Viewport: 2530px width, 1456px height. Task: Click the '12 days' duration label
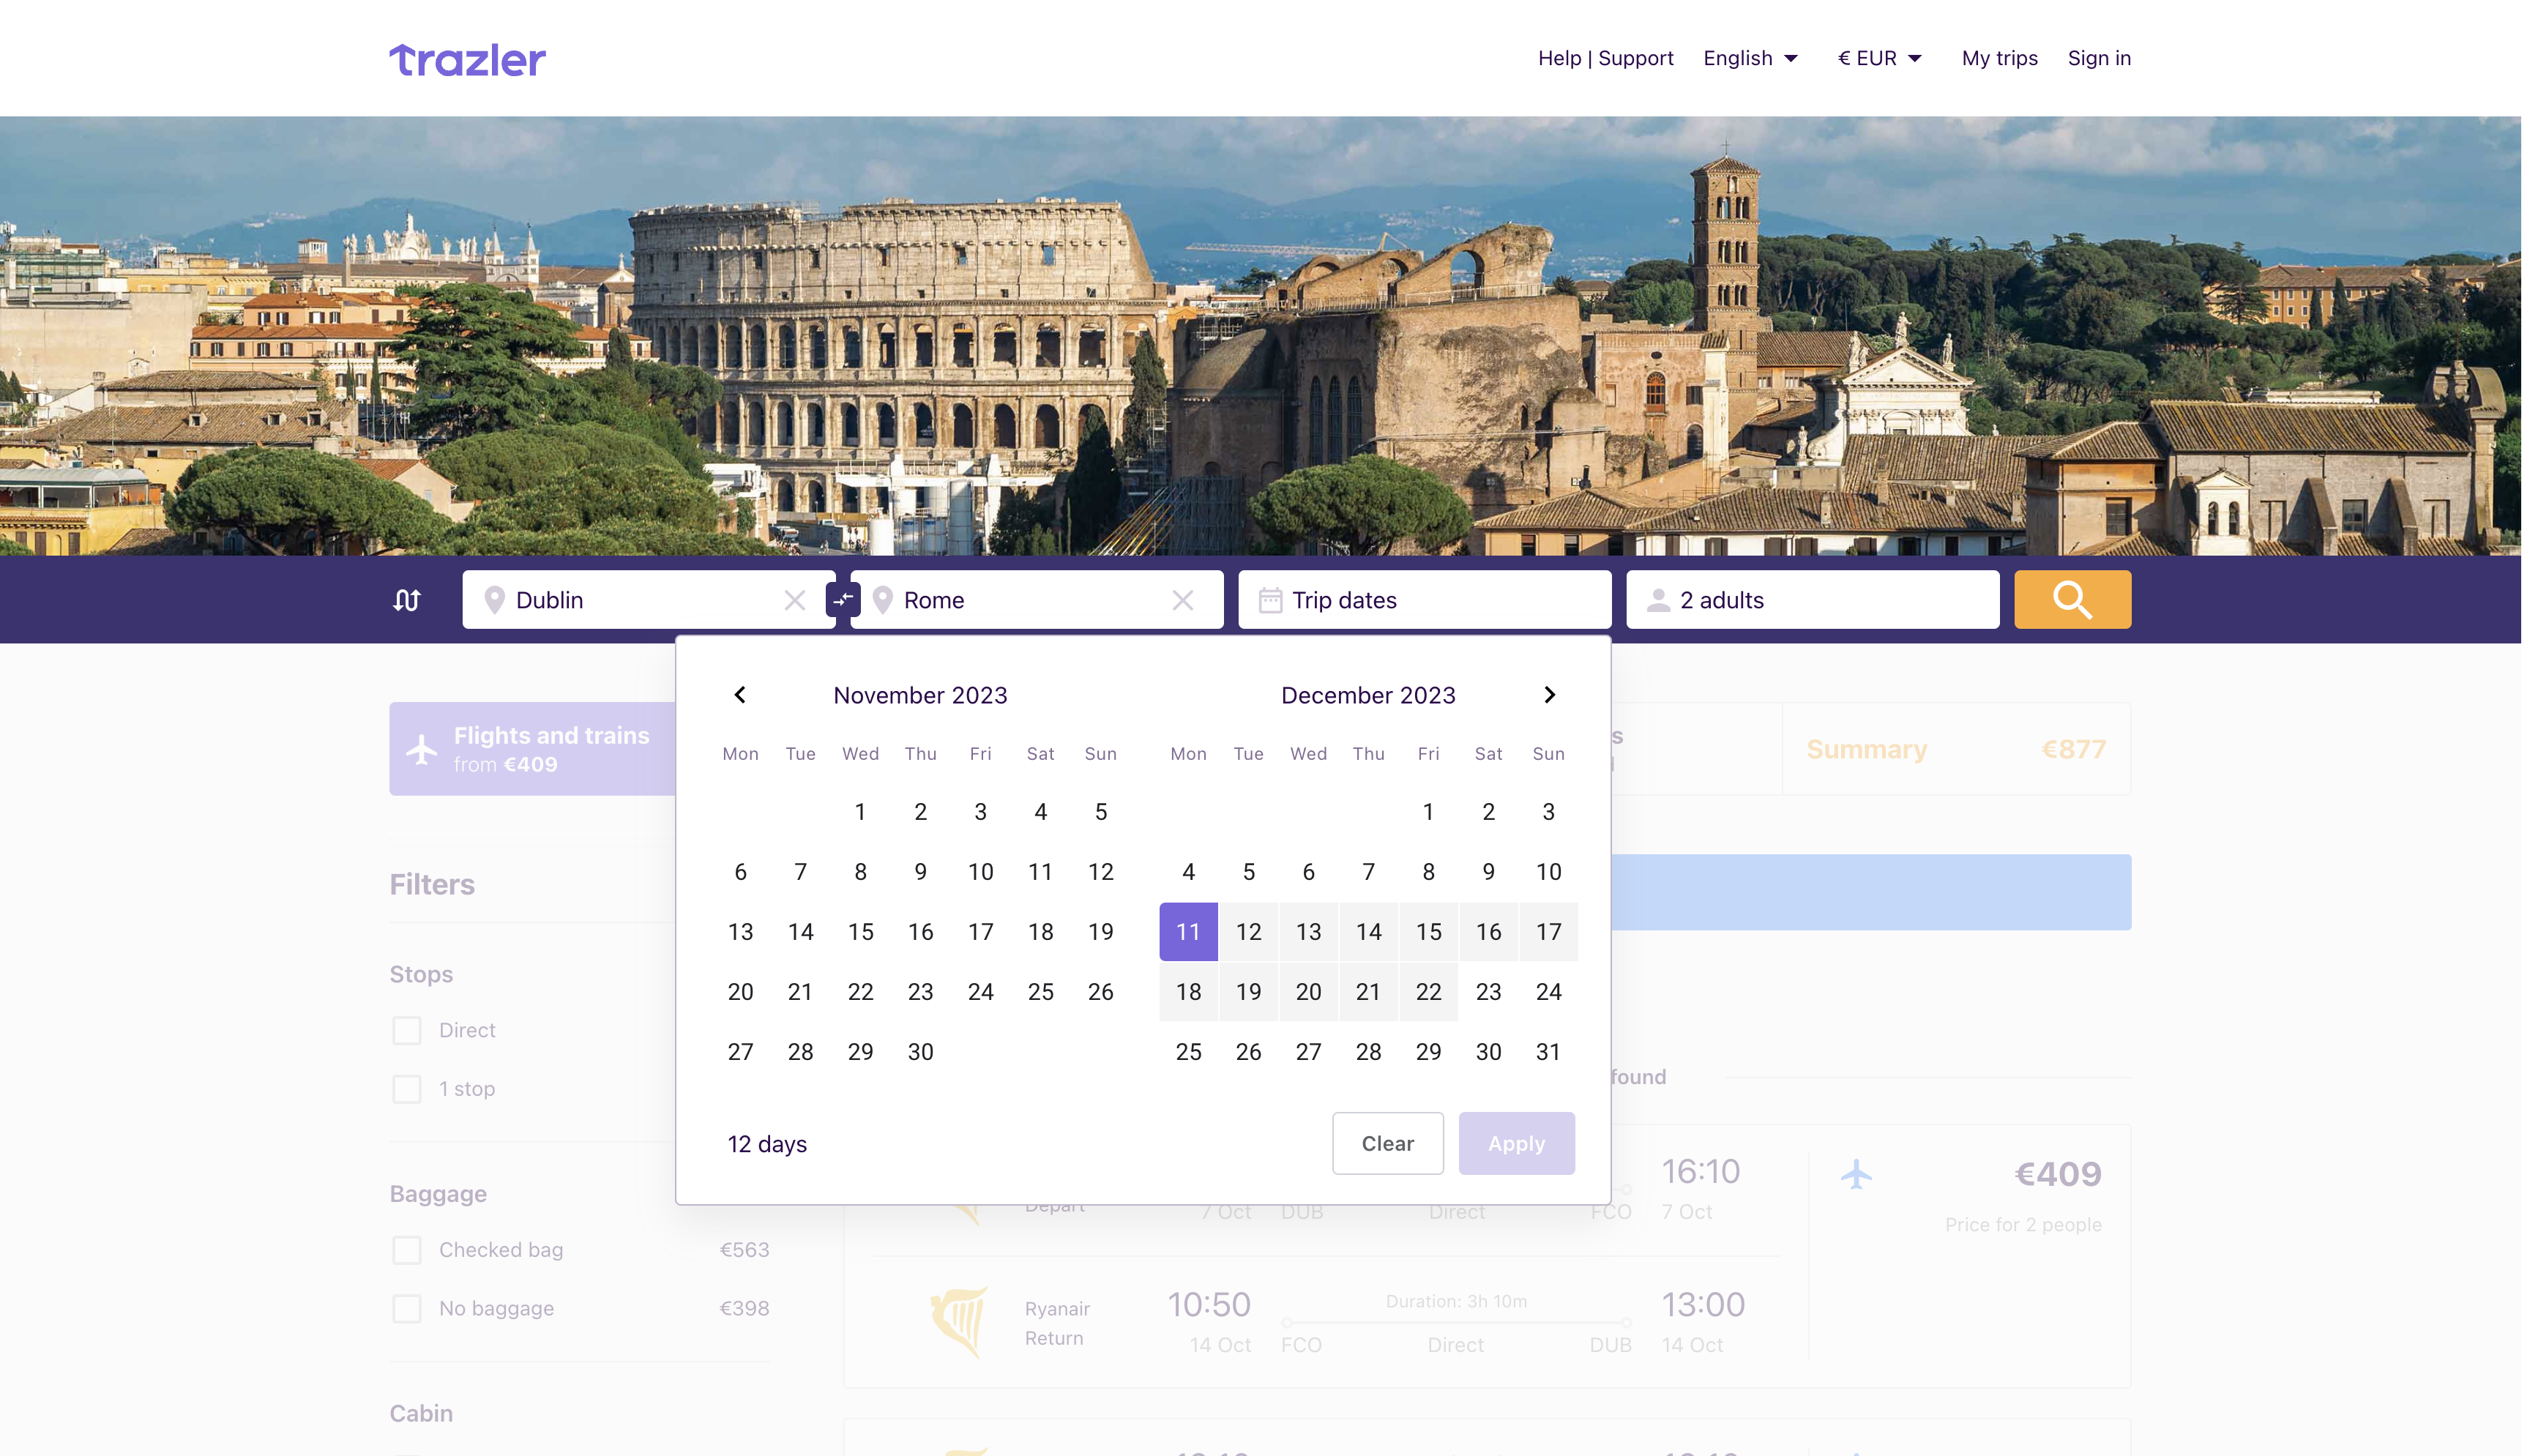[767, 1144]
